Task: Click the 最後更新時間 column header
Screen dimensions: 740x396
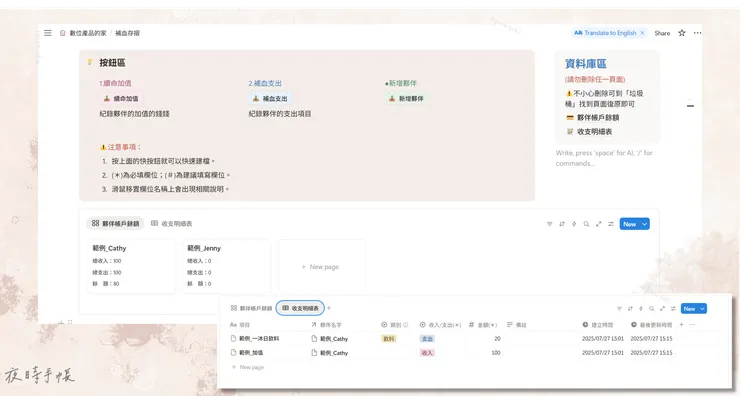Action: (651, 325)
